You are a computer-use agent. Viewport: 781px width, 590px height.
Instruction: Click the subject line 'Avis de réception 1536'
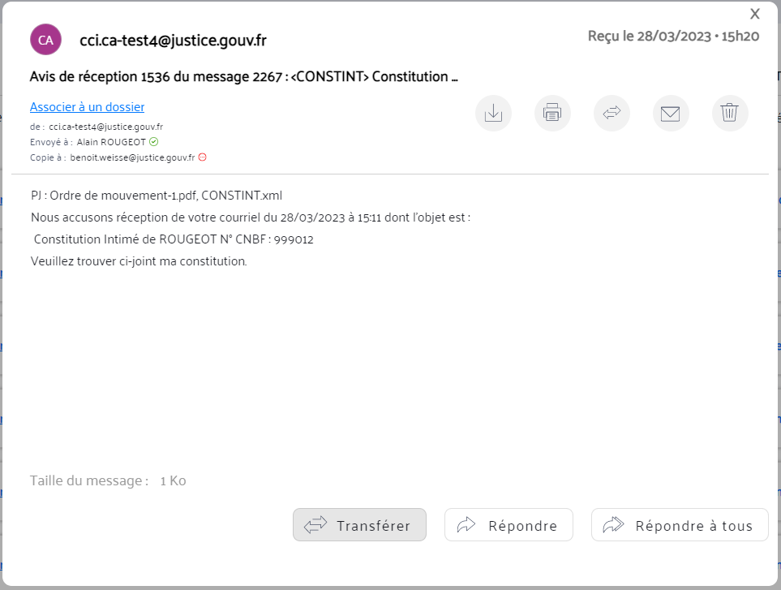[244, 77]
